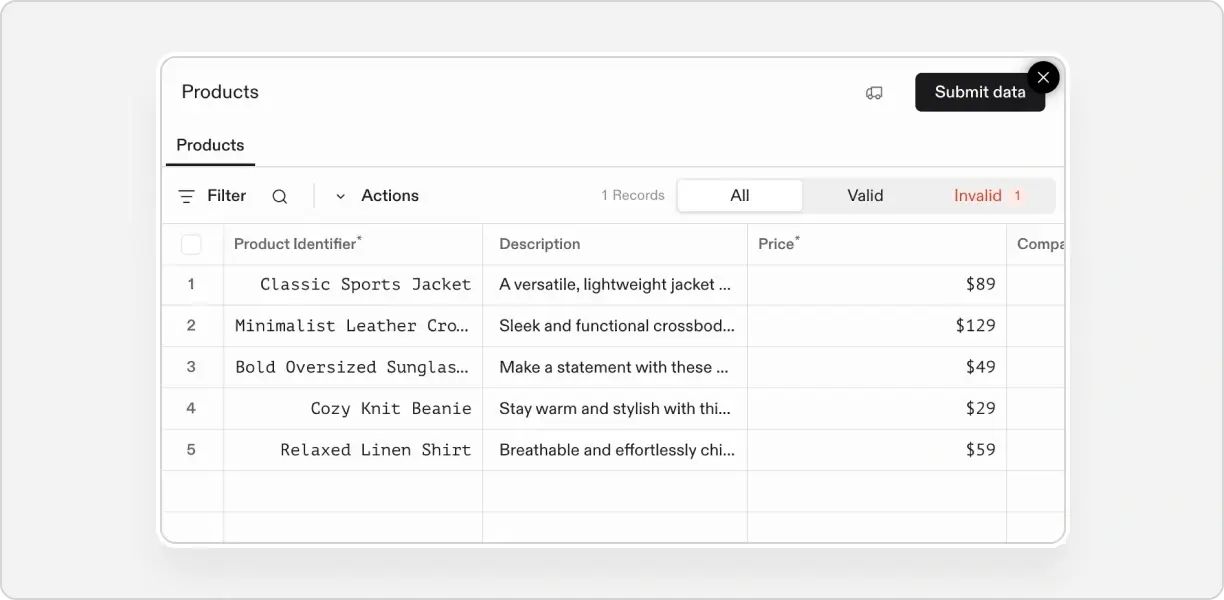
Task: Show only Invalid records
Action: 979,195
